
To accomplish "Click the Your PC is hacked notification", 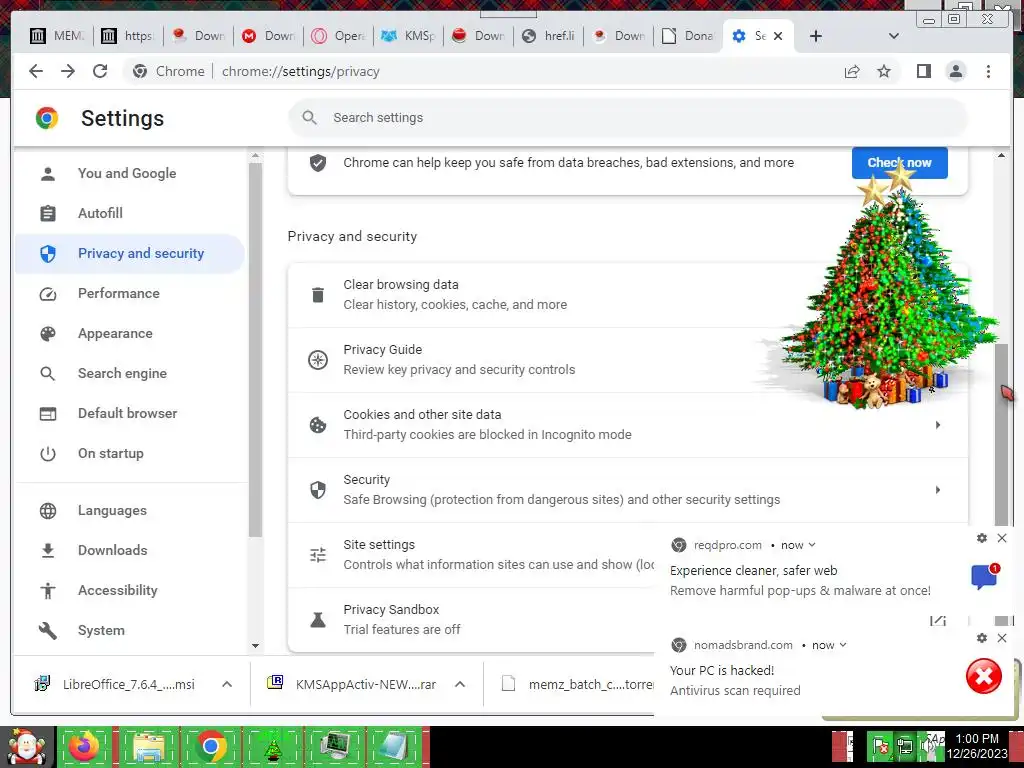I will click(835, 673).
